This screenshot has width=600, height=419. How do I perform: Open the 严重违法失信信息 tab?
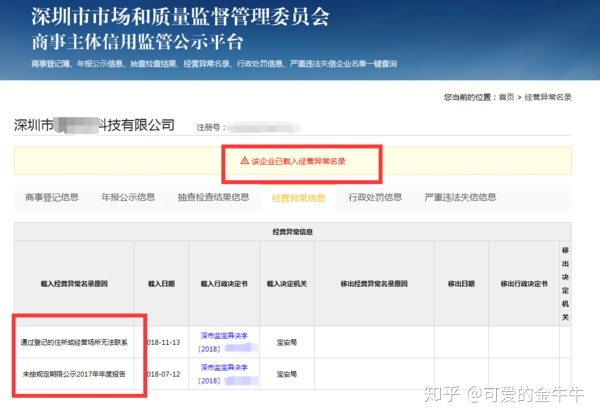[459, 197]
